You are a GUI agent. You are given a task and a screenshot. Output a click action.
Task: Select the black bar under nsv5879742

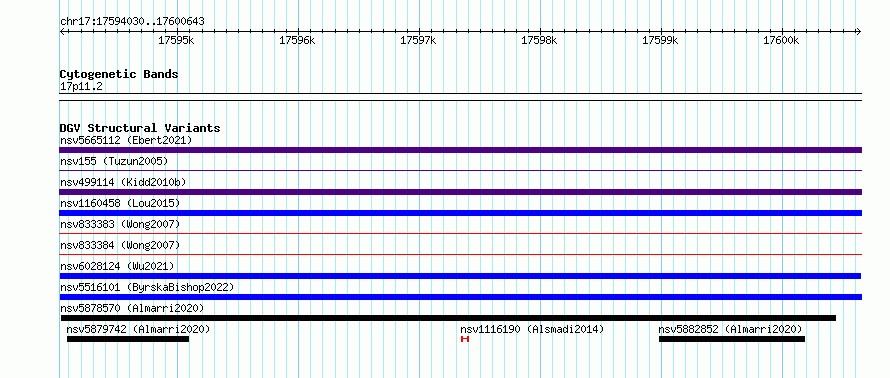click(x=128, y=339)
